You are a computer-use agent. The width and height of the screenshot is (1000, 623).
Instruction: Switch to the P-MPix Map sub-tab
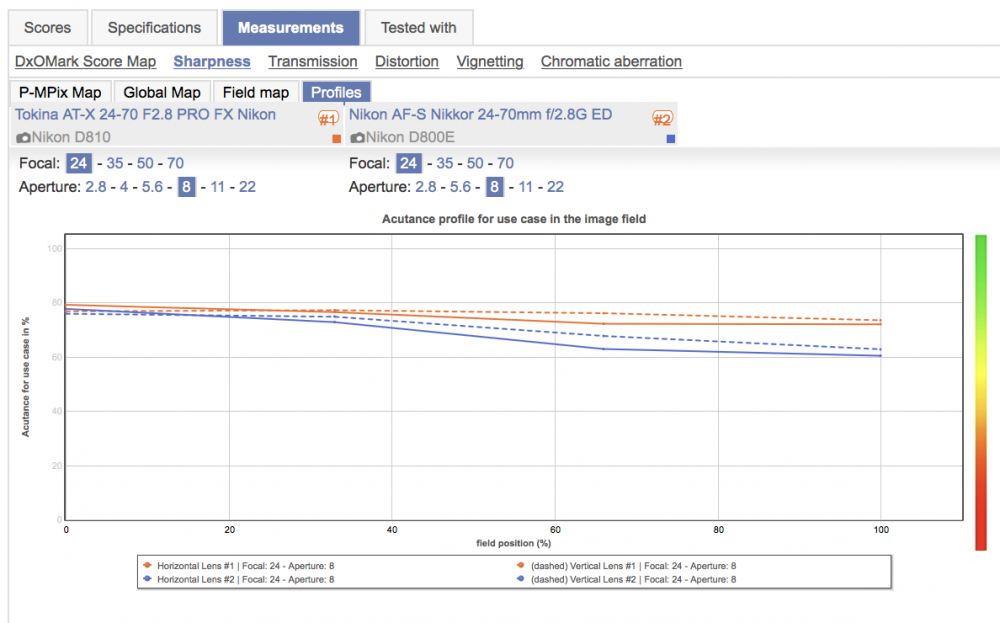61,92
